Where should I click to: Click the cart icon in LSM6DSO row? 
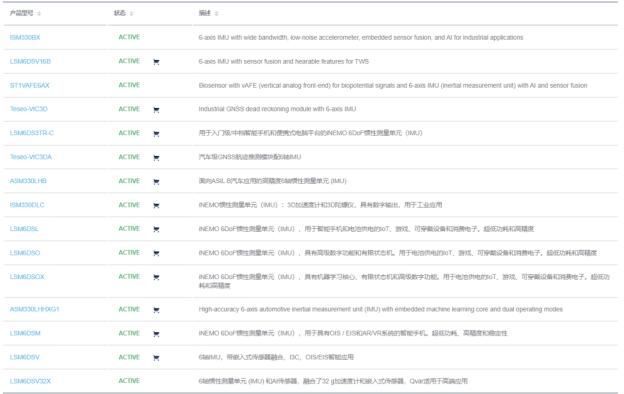156,253
